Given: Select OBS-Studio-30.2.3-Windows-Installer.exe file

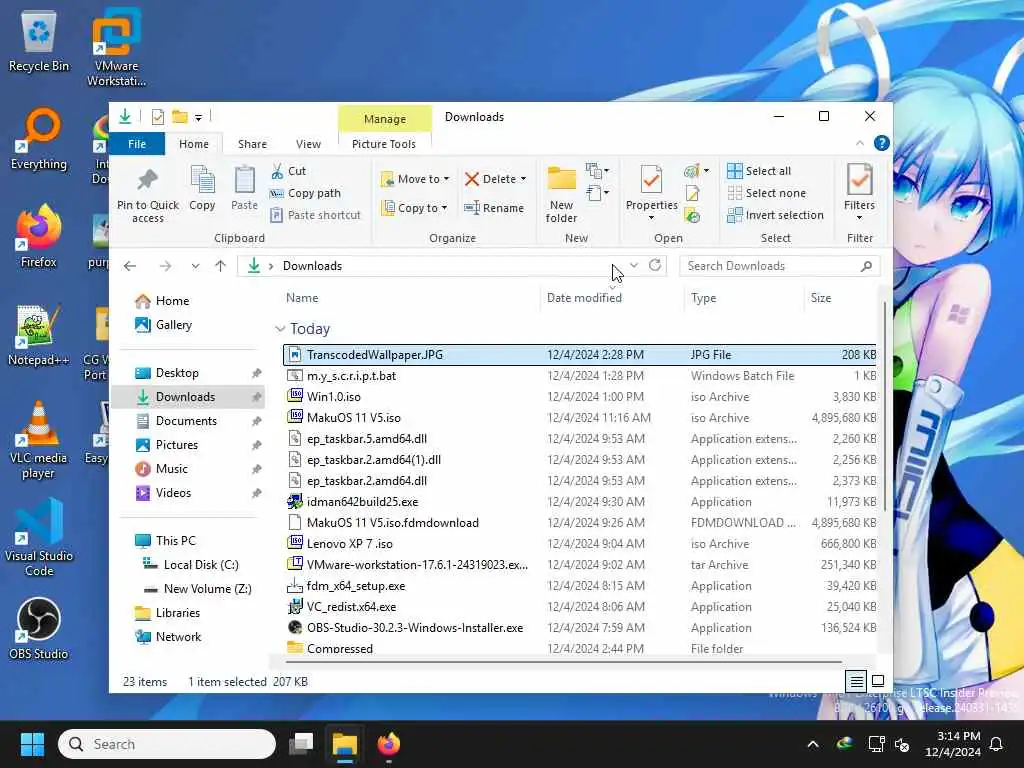Looking at the screenshot, I should 415,628.
